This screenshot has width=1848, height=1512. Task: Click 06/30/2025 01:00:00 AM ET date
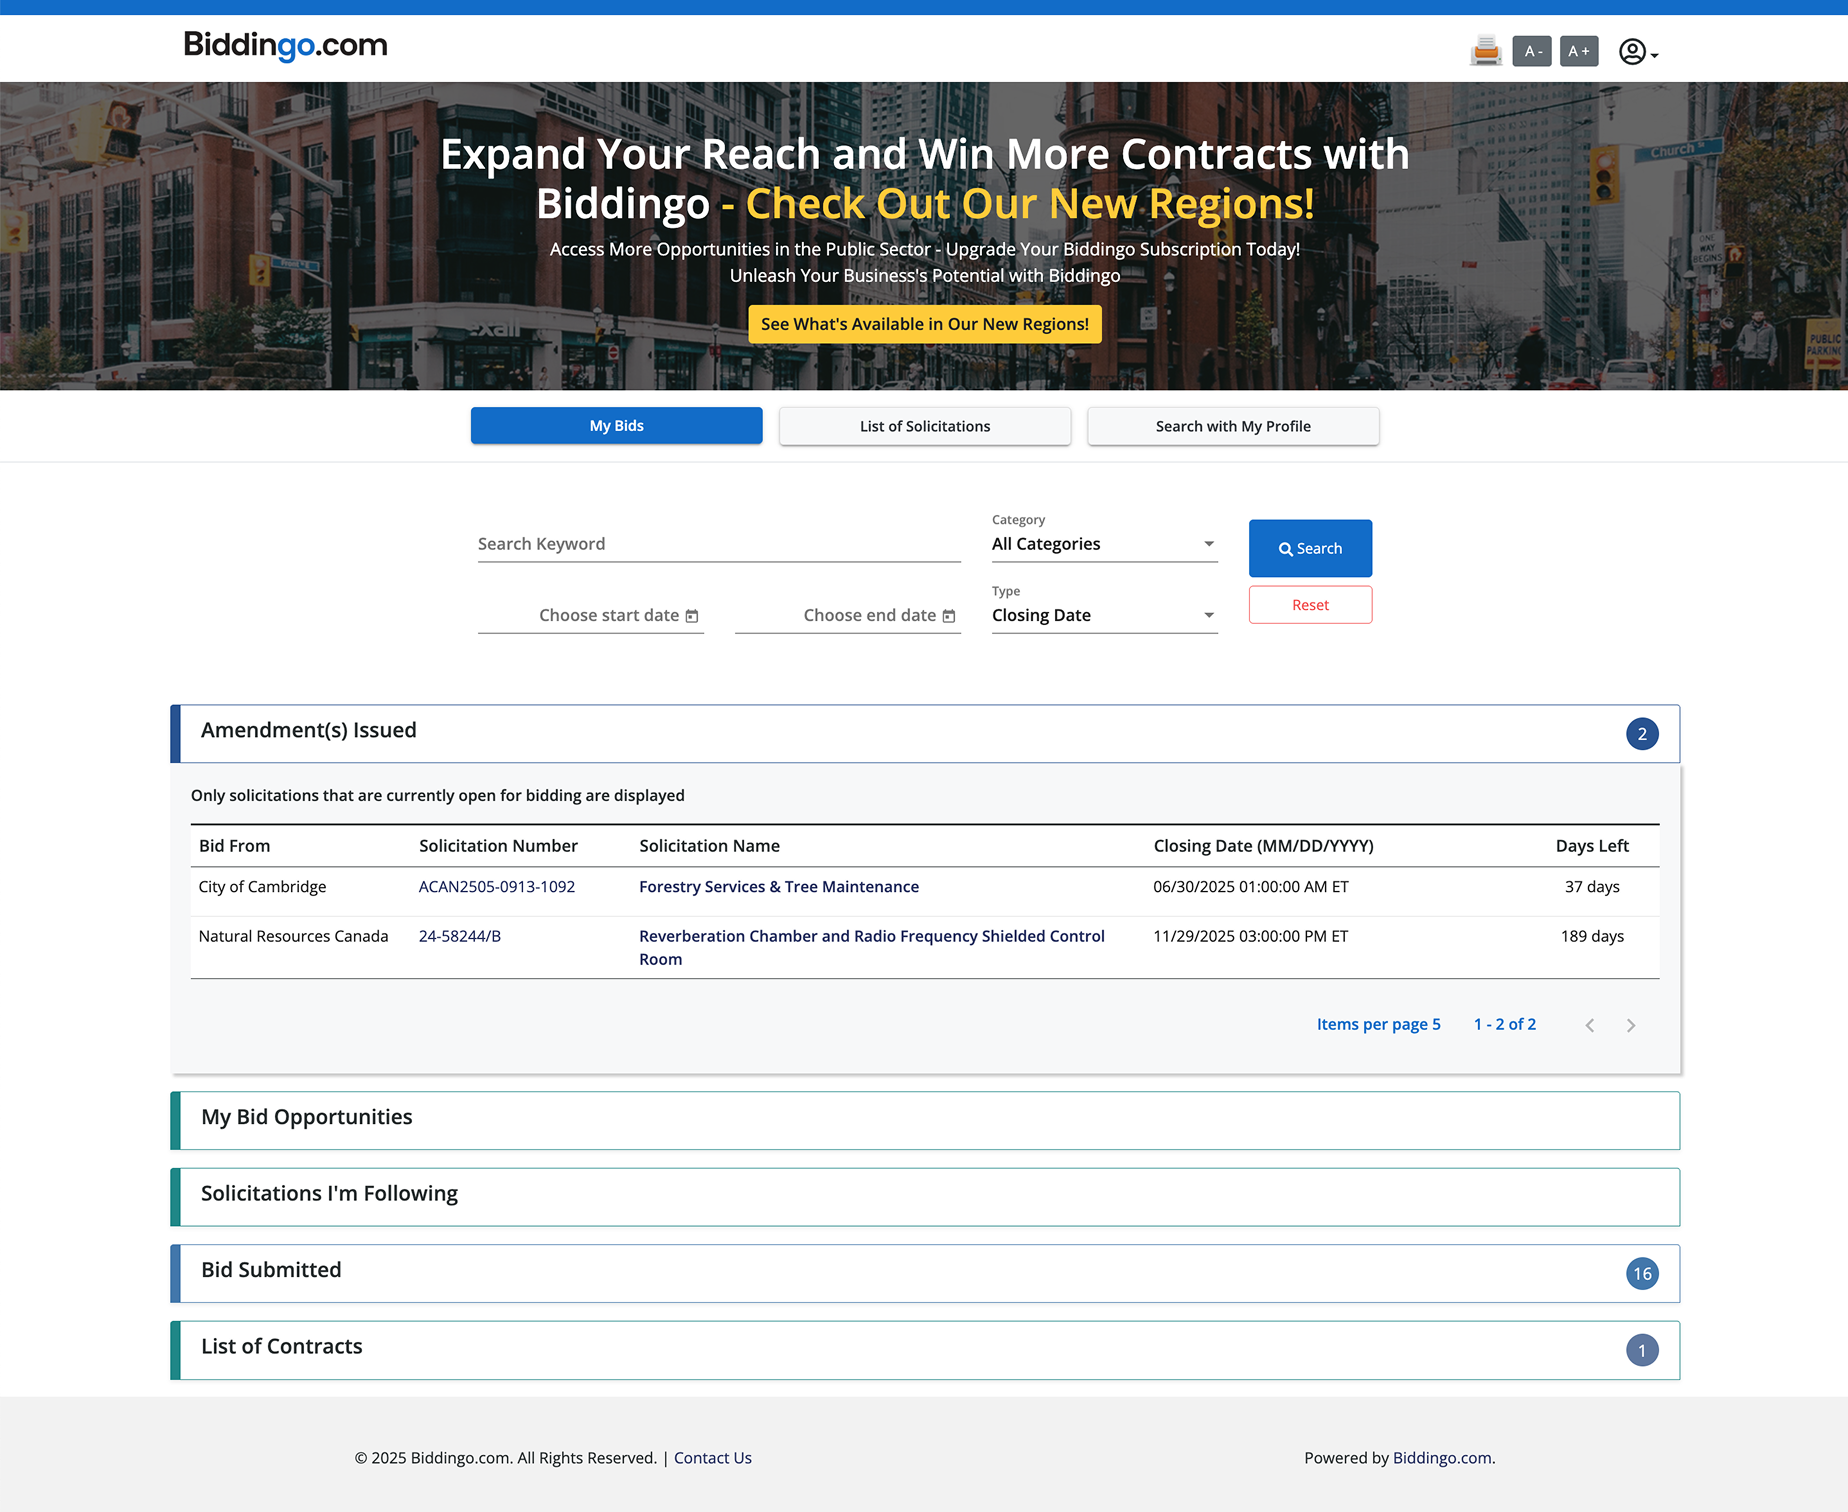(x=1251, y=887)
